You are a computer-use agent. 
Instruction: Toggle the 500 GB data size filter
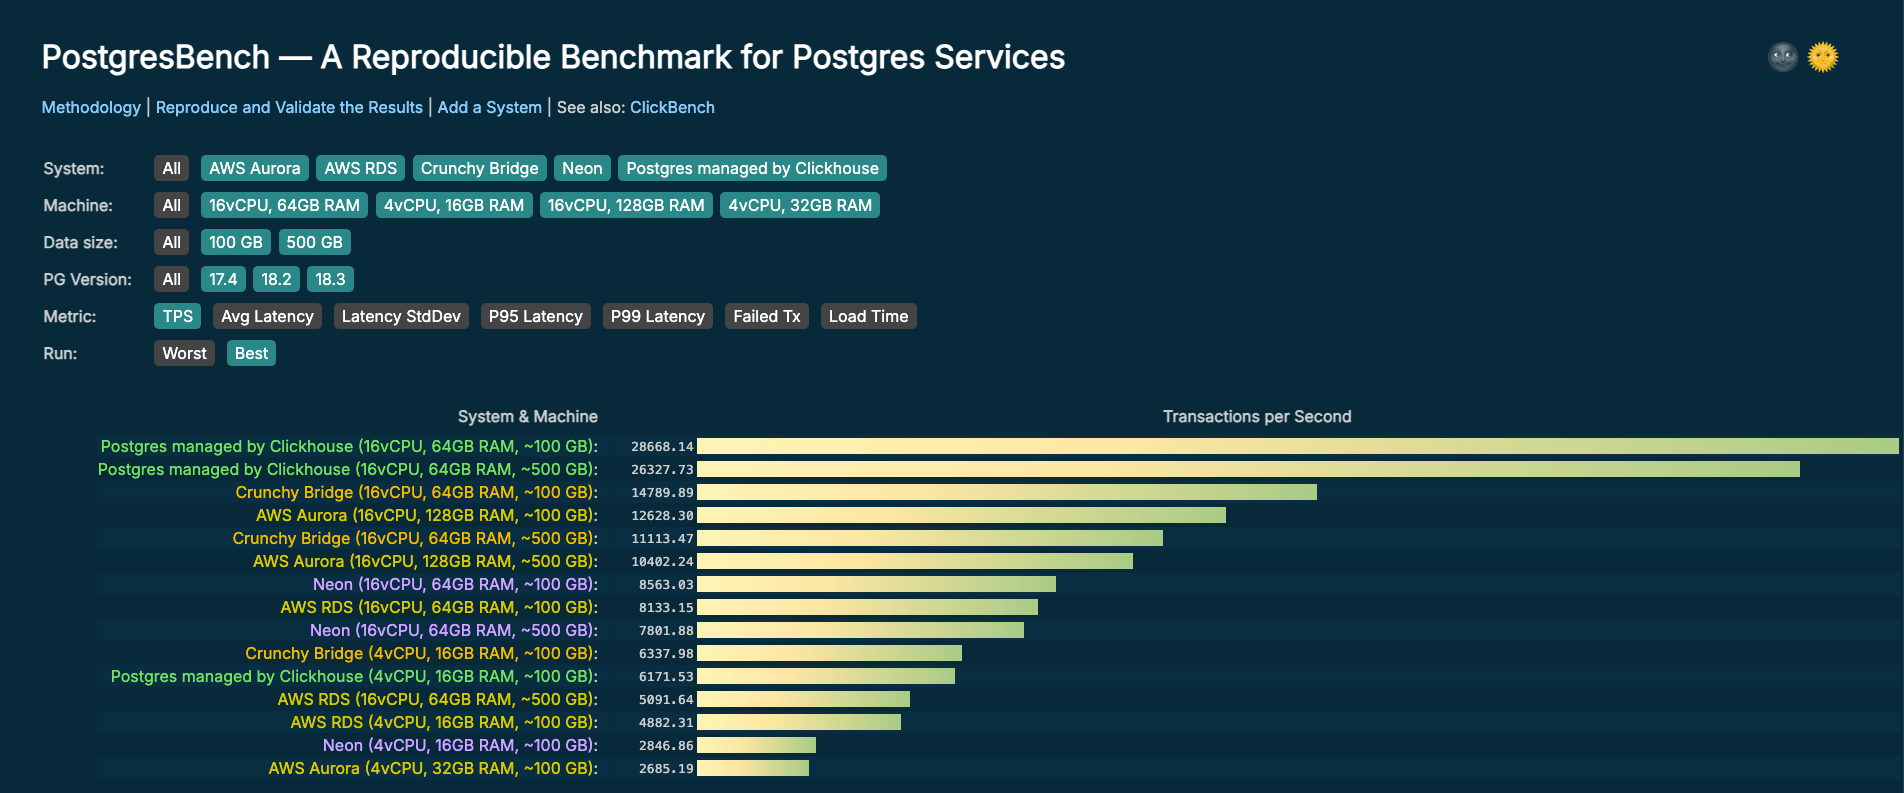click(x=314, y=242)
